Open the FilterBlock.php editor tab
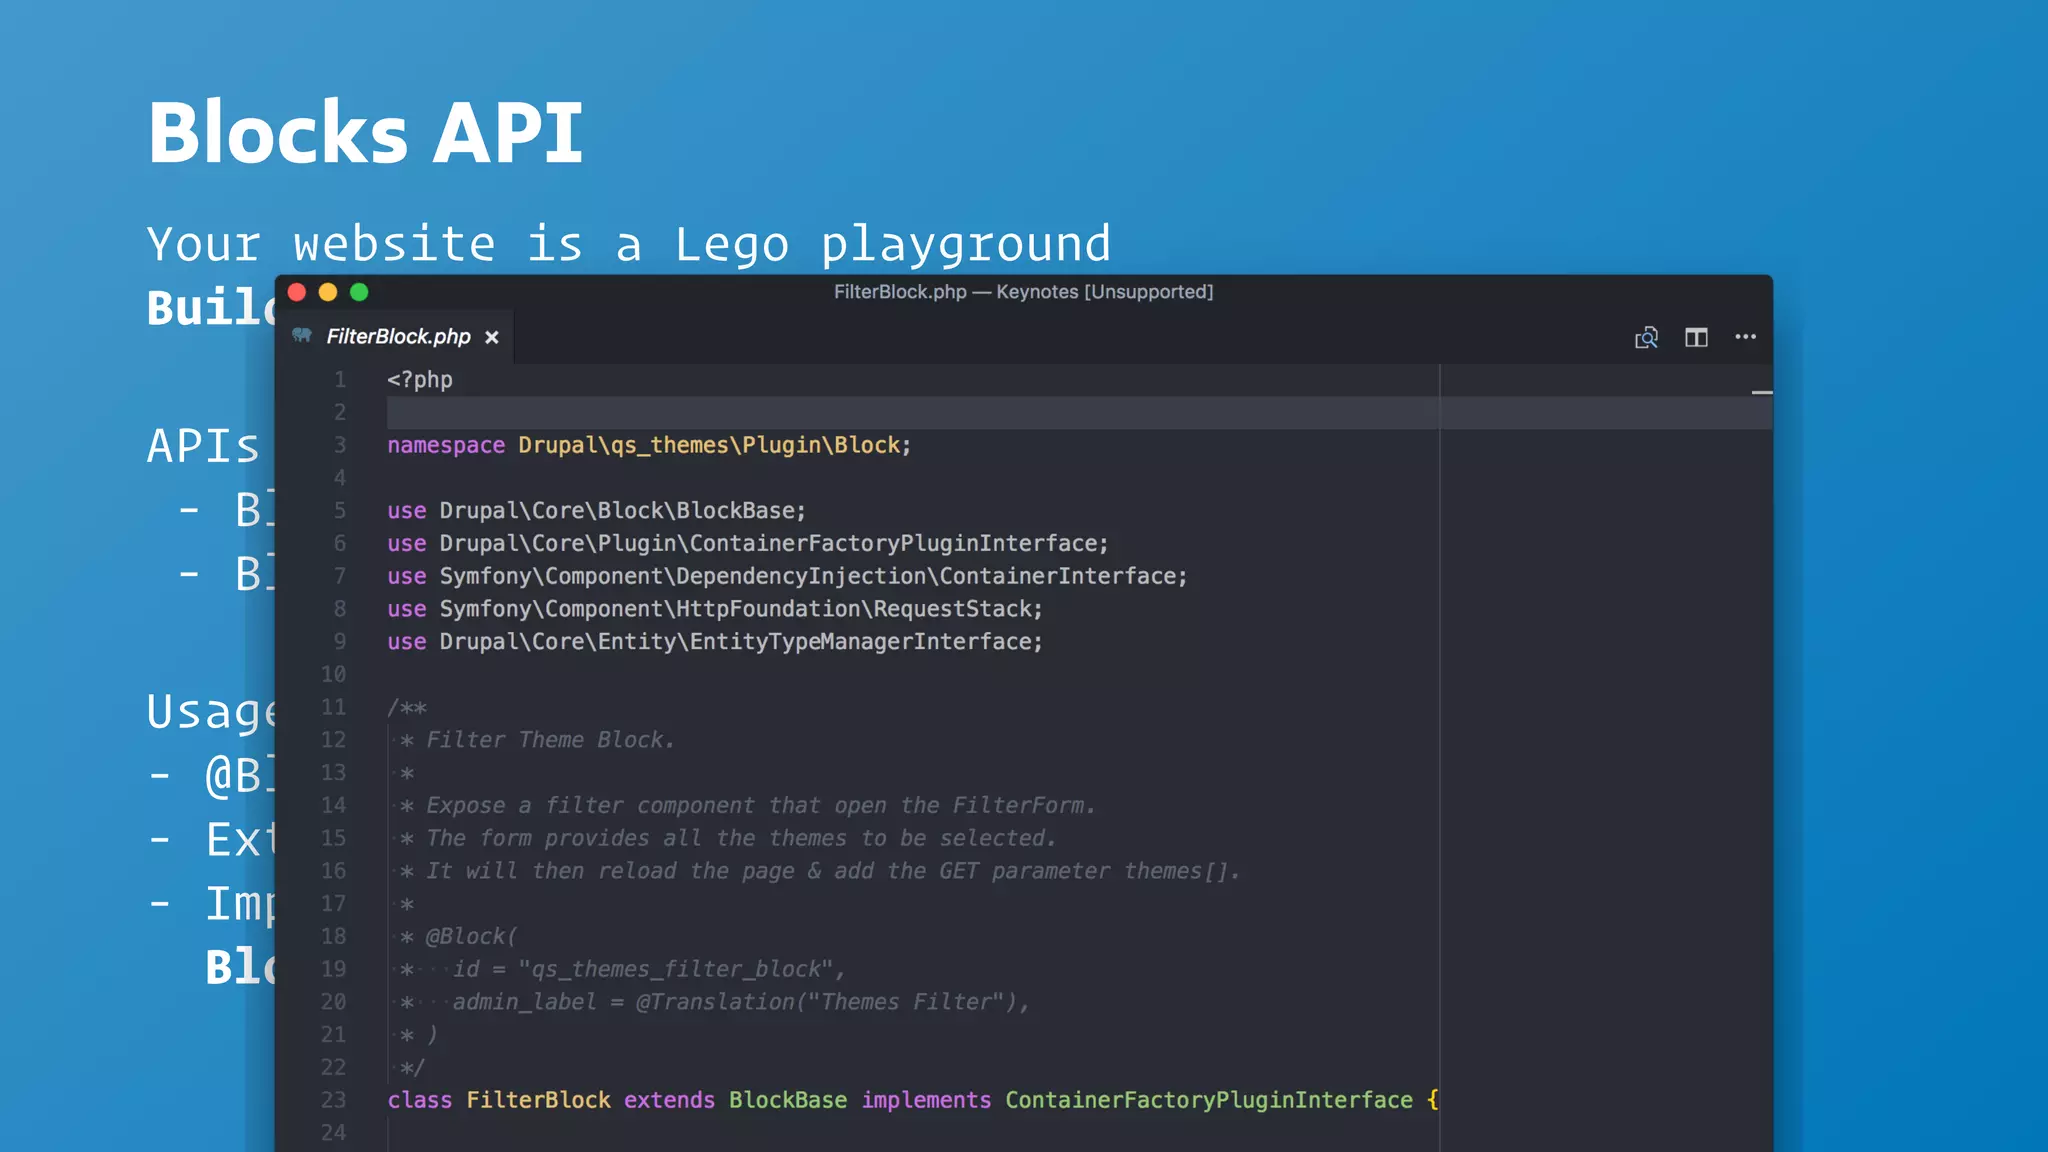This screenshot has height=1152, width=2048. (x=397, y=337)
